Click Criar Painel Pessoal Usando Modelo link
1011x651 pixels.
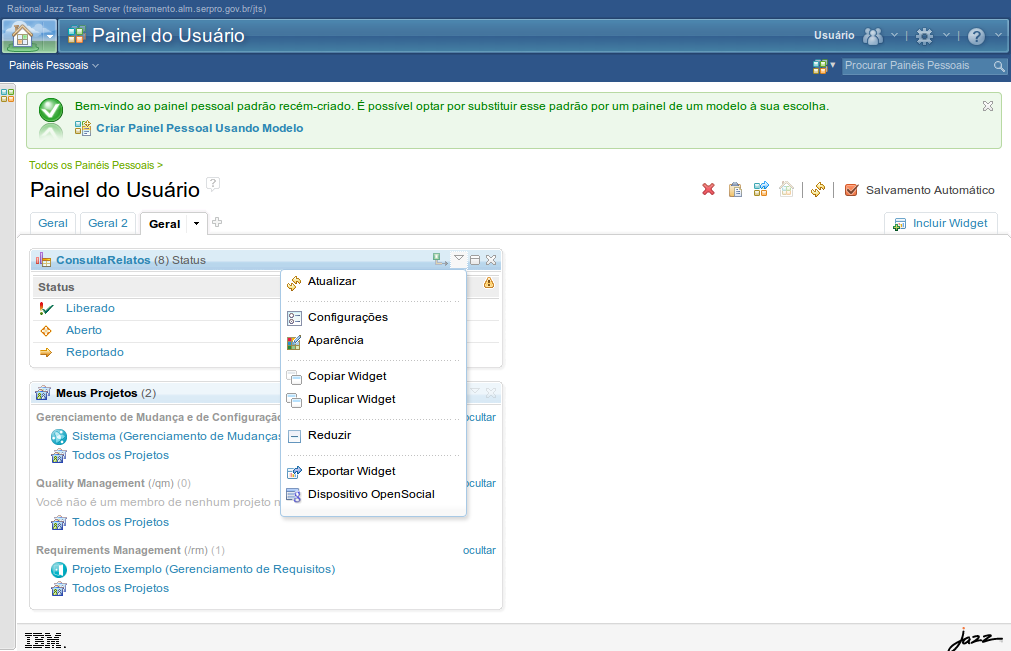click(x=200, y=128)
